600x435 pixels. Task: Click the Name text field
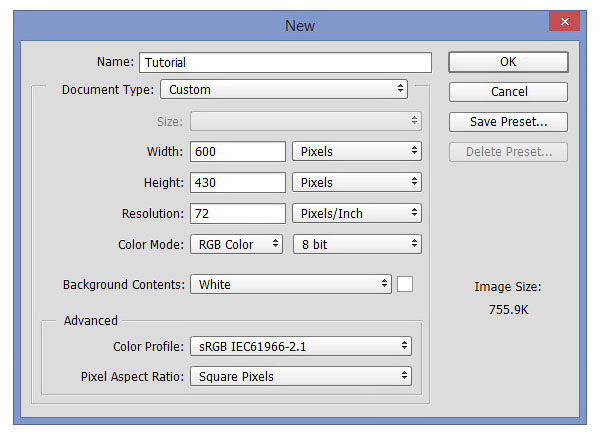[x=285, y=62]
